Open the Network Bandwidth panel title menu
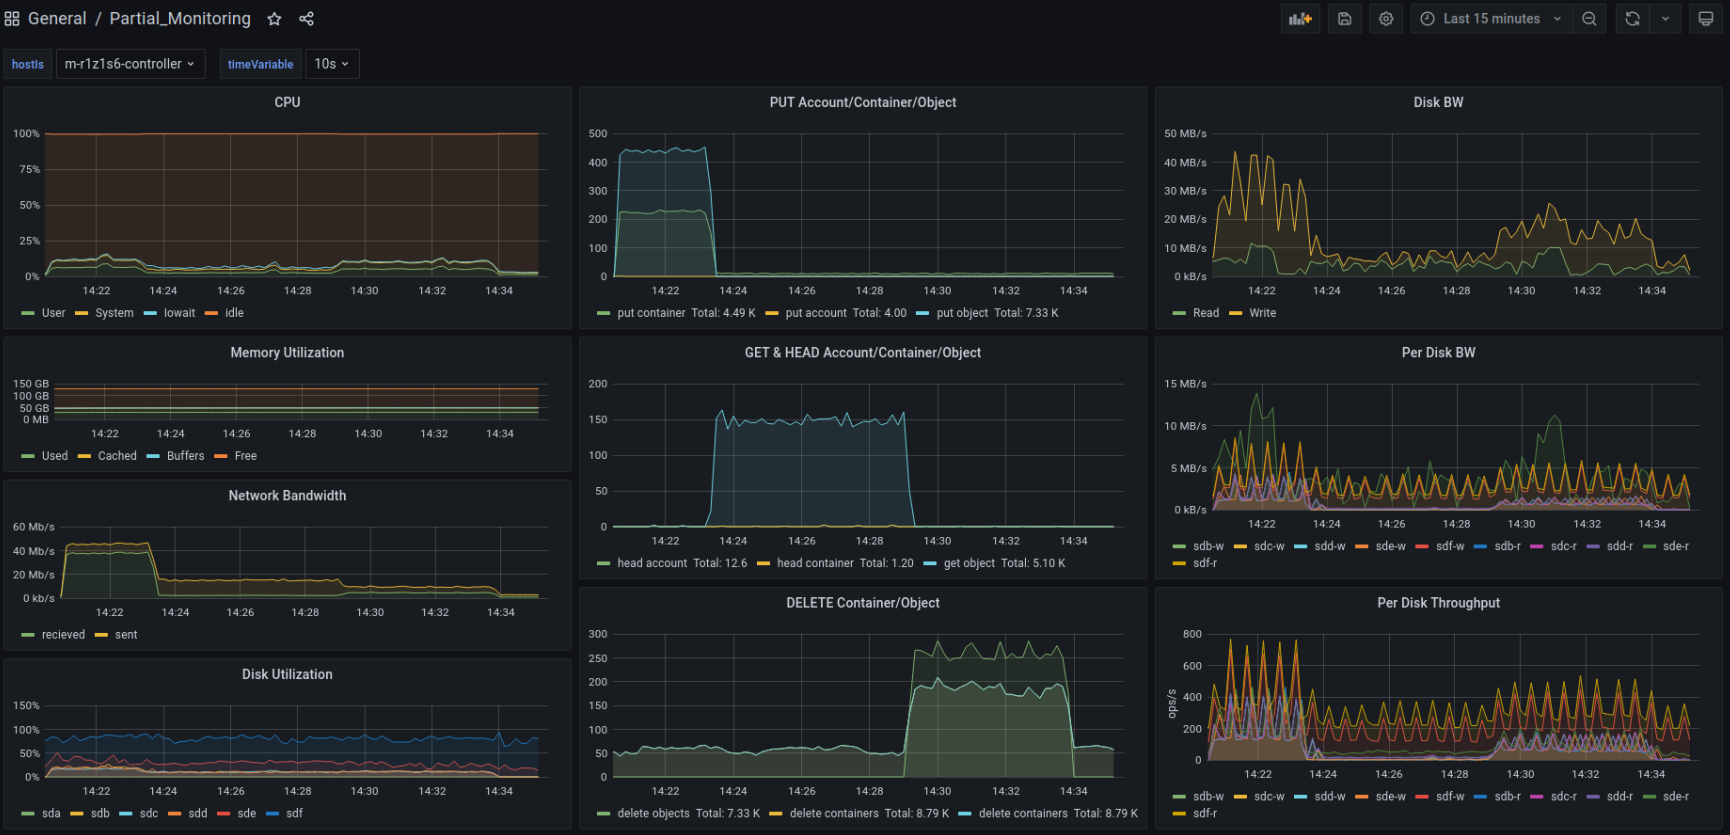Image resolution: width=1730 pixels, height=835 pixels. click(x=287, y=496)
